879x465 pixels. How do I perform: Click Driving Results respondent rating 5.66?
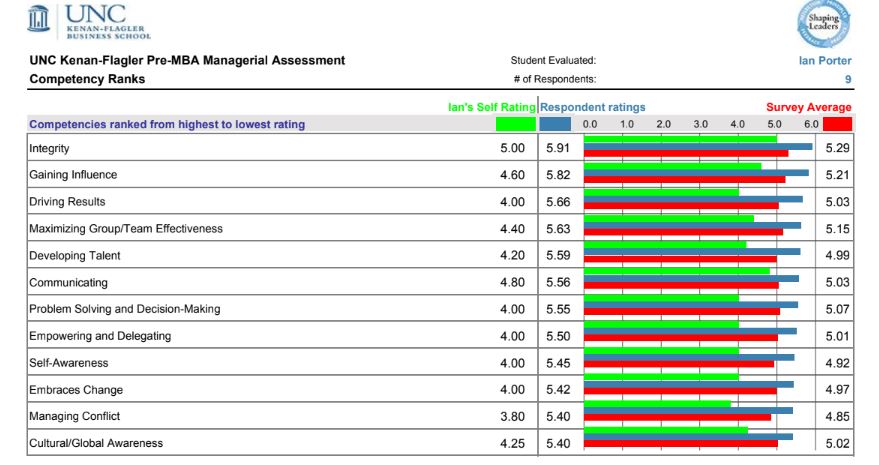558,202
